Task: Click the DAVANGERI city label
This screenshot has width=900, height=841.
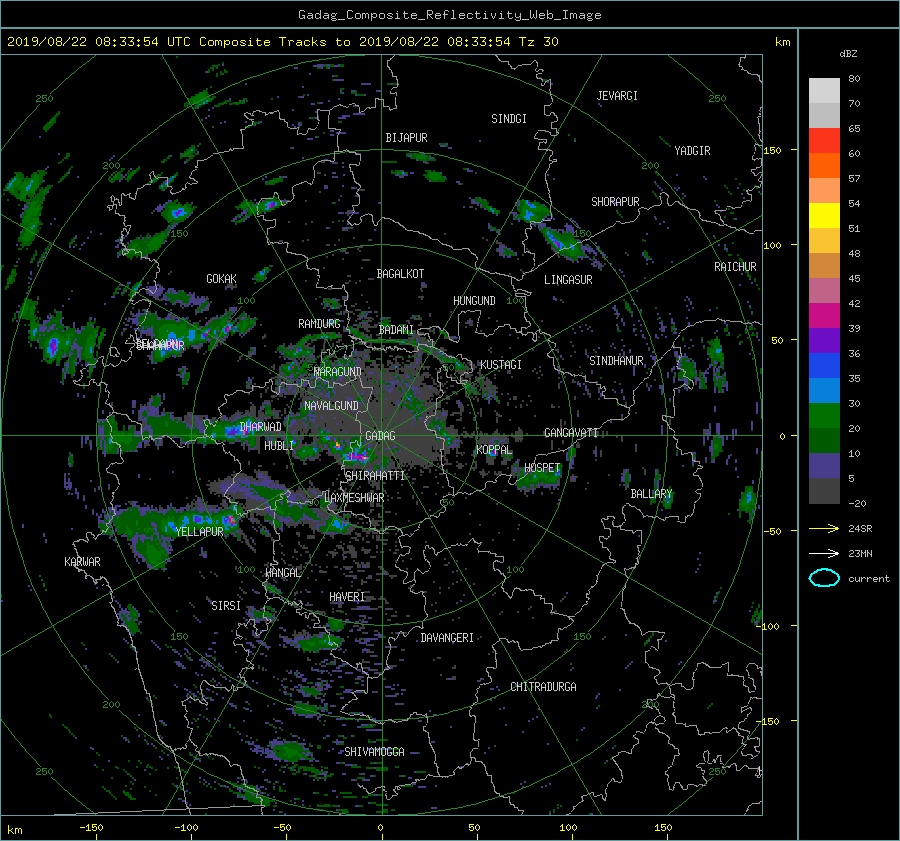Action: [447, 638]
